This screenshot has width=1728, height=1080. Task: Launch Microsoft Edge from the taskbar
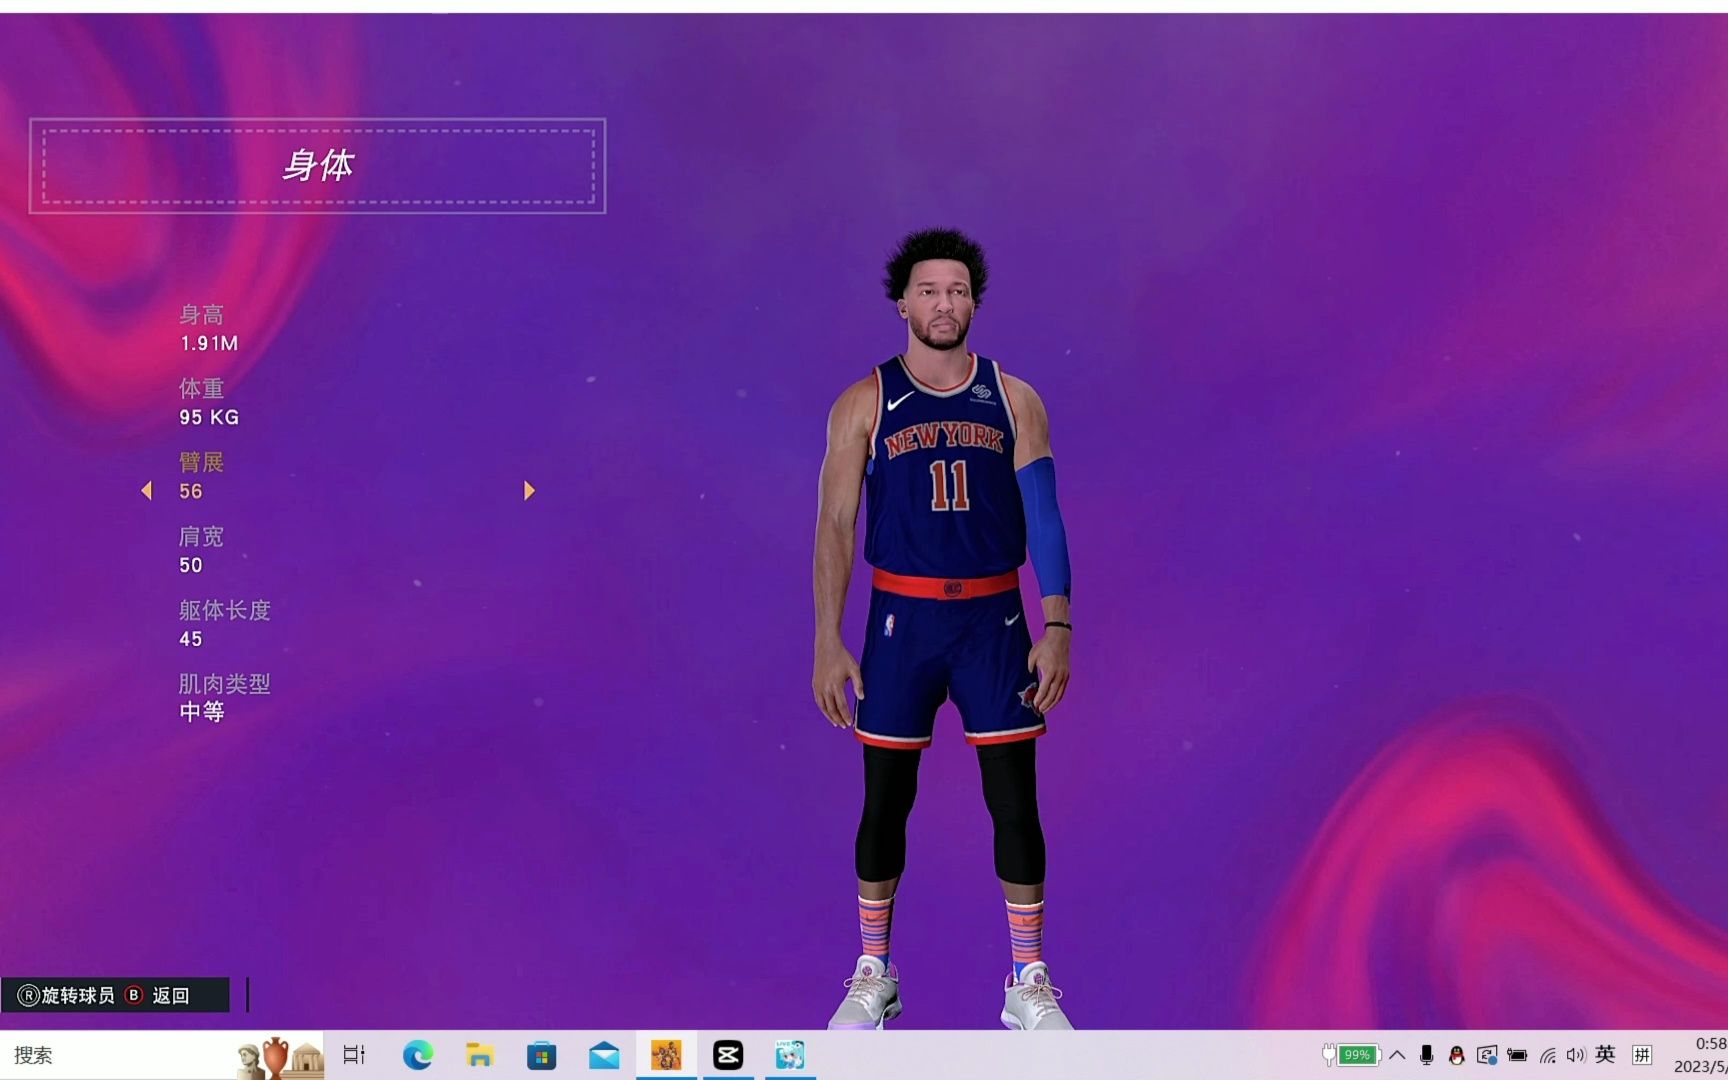coord(417,1055)
